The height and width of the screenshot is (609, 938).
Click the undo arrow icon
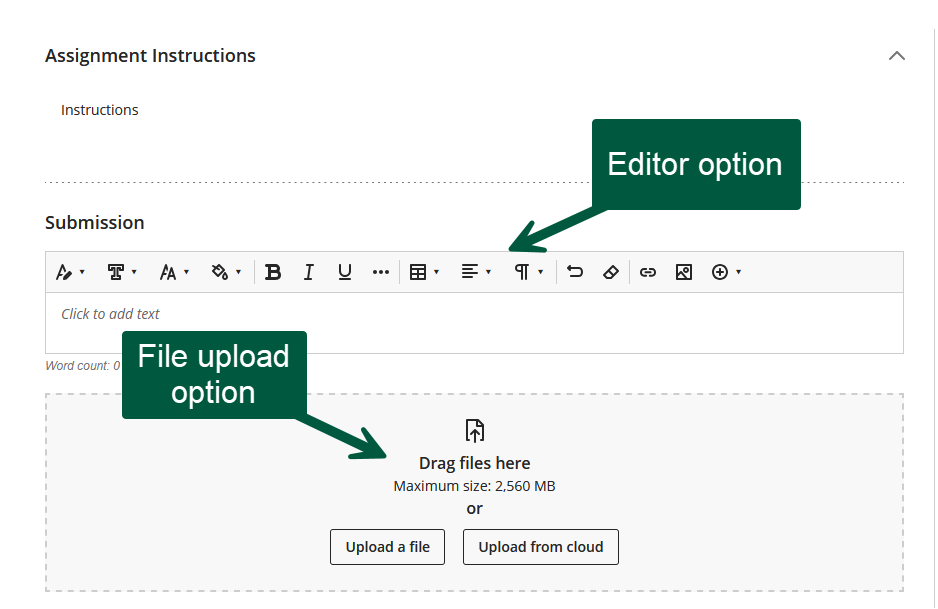pyautogui.click(x=575, y=272)
